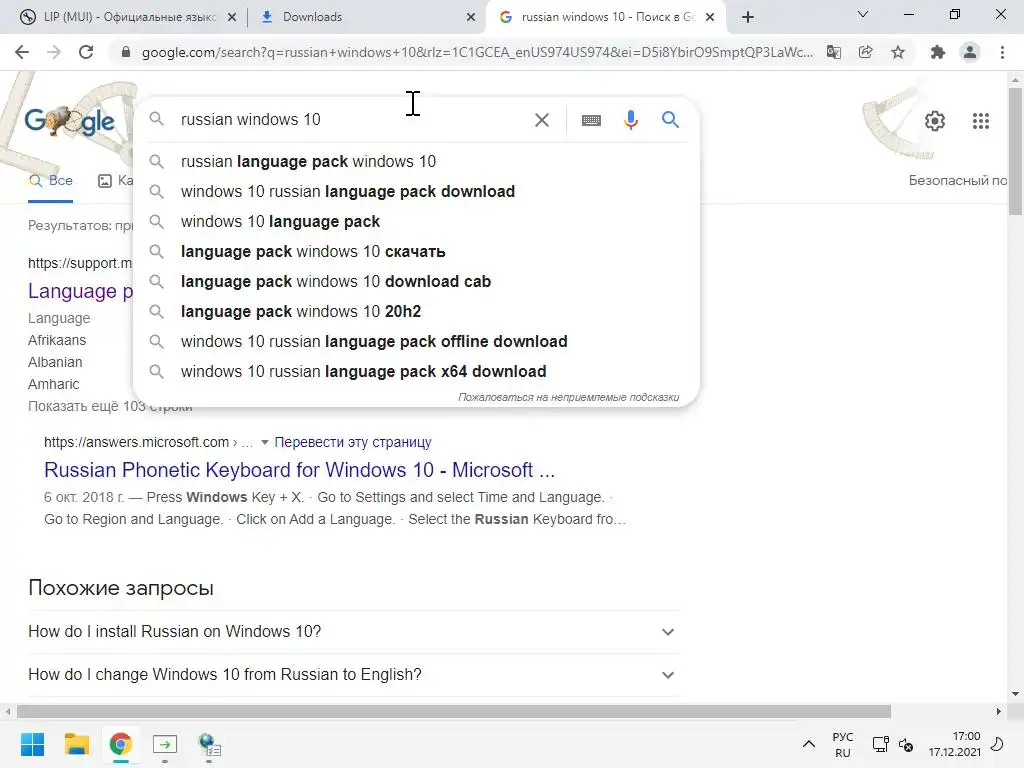This screenshot has width=1024, height=768.
Task: Open Chrome extensions puzzle icon
Action: (x=938, y=52)
